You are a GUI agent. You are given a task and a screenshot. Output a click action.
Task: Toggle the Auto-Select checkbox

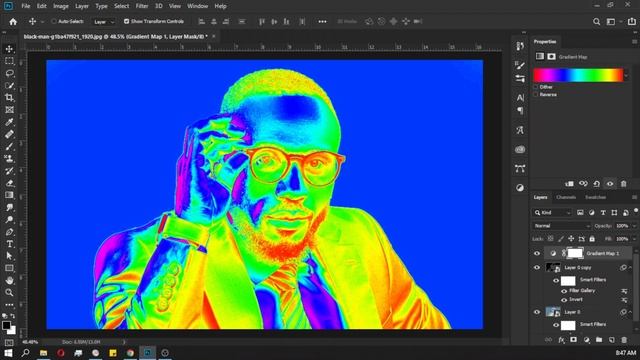pyautogui.click(x=54, y=21)
